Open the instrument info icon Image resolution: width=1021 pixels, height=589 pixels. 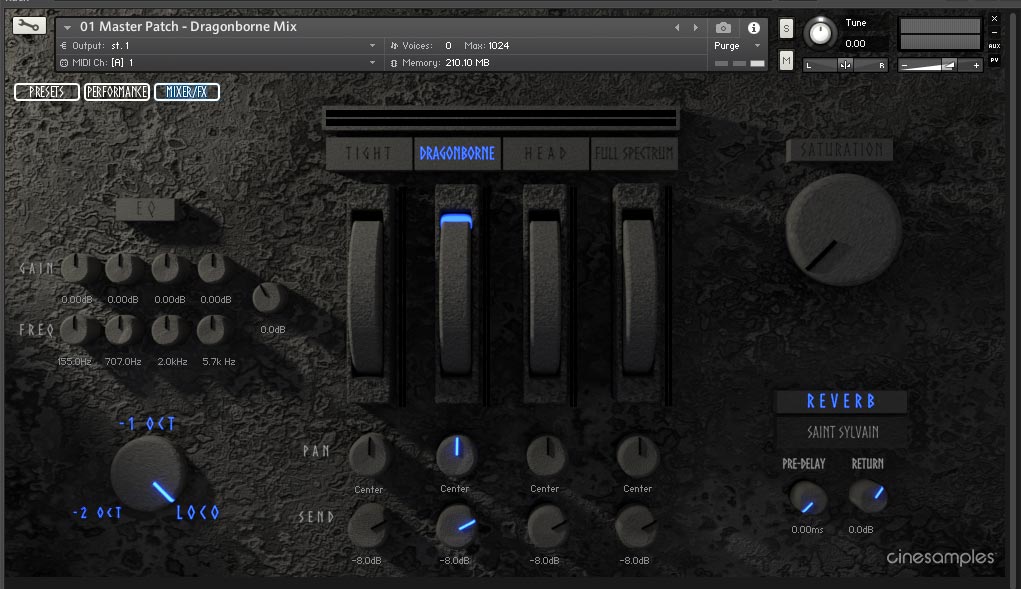click(x=754, y=28)
